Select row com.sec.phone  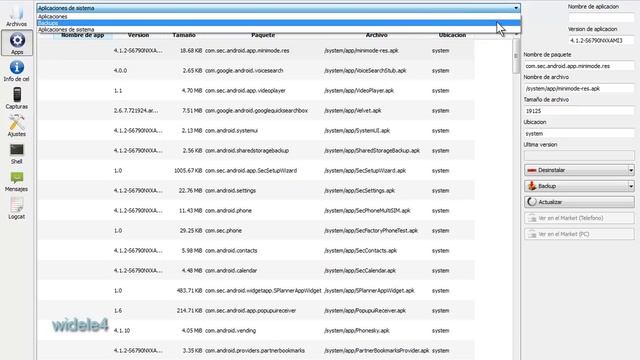pyautogui.click(x=256, y=231)
